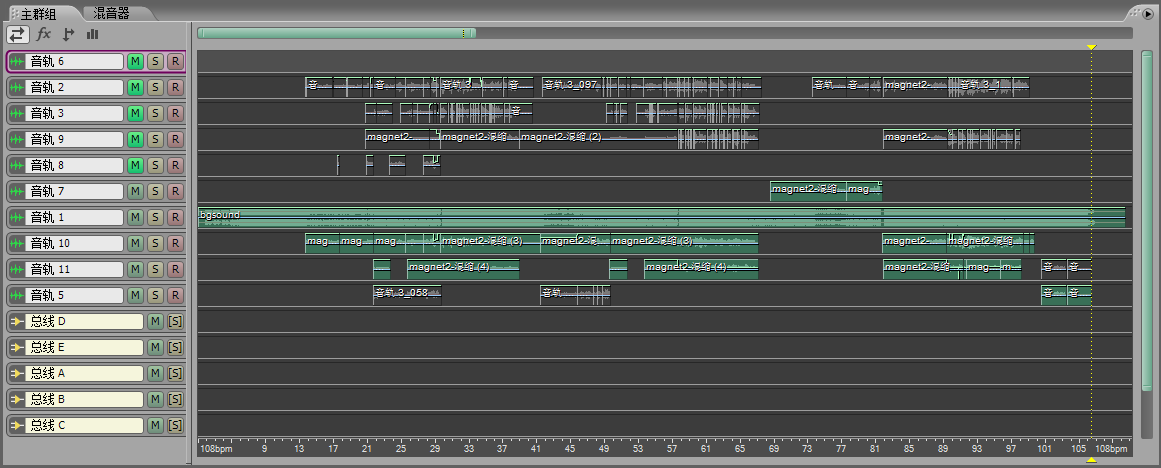Click the bus icon of 总线 B
Screen dimensions: 1161x468
tap(16, 400)
